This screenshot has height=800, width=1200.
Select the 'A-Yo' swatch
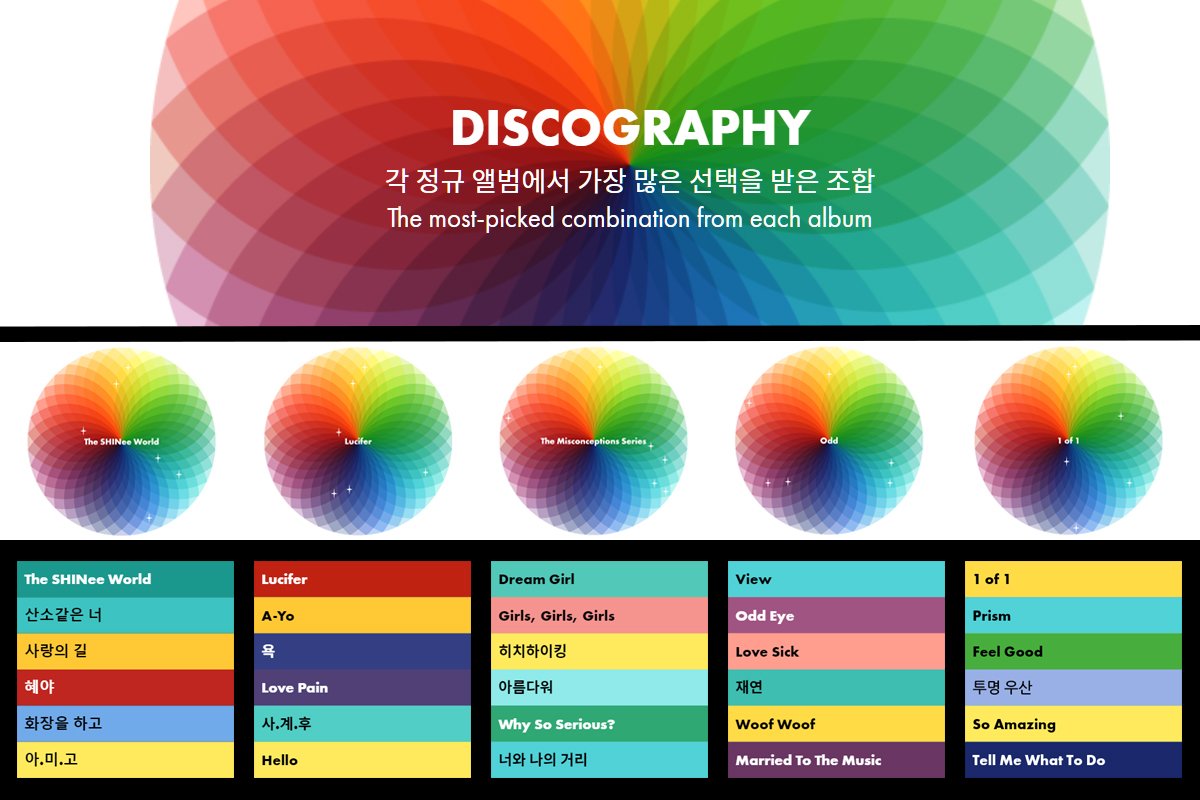pyautogui.click(x=362, y=615)
